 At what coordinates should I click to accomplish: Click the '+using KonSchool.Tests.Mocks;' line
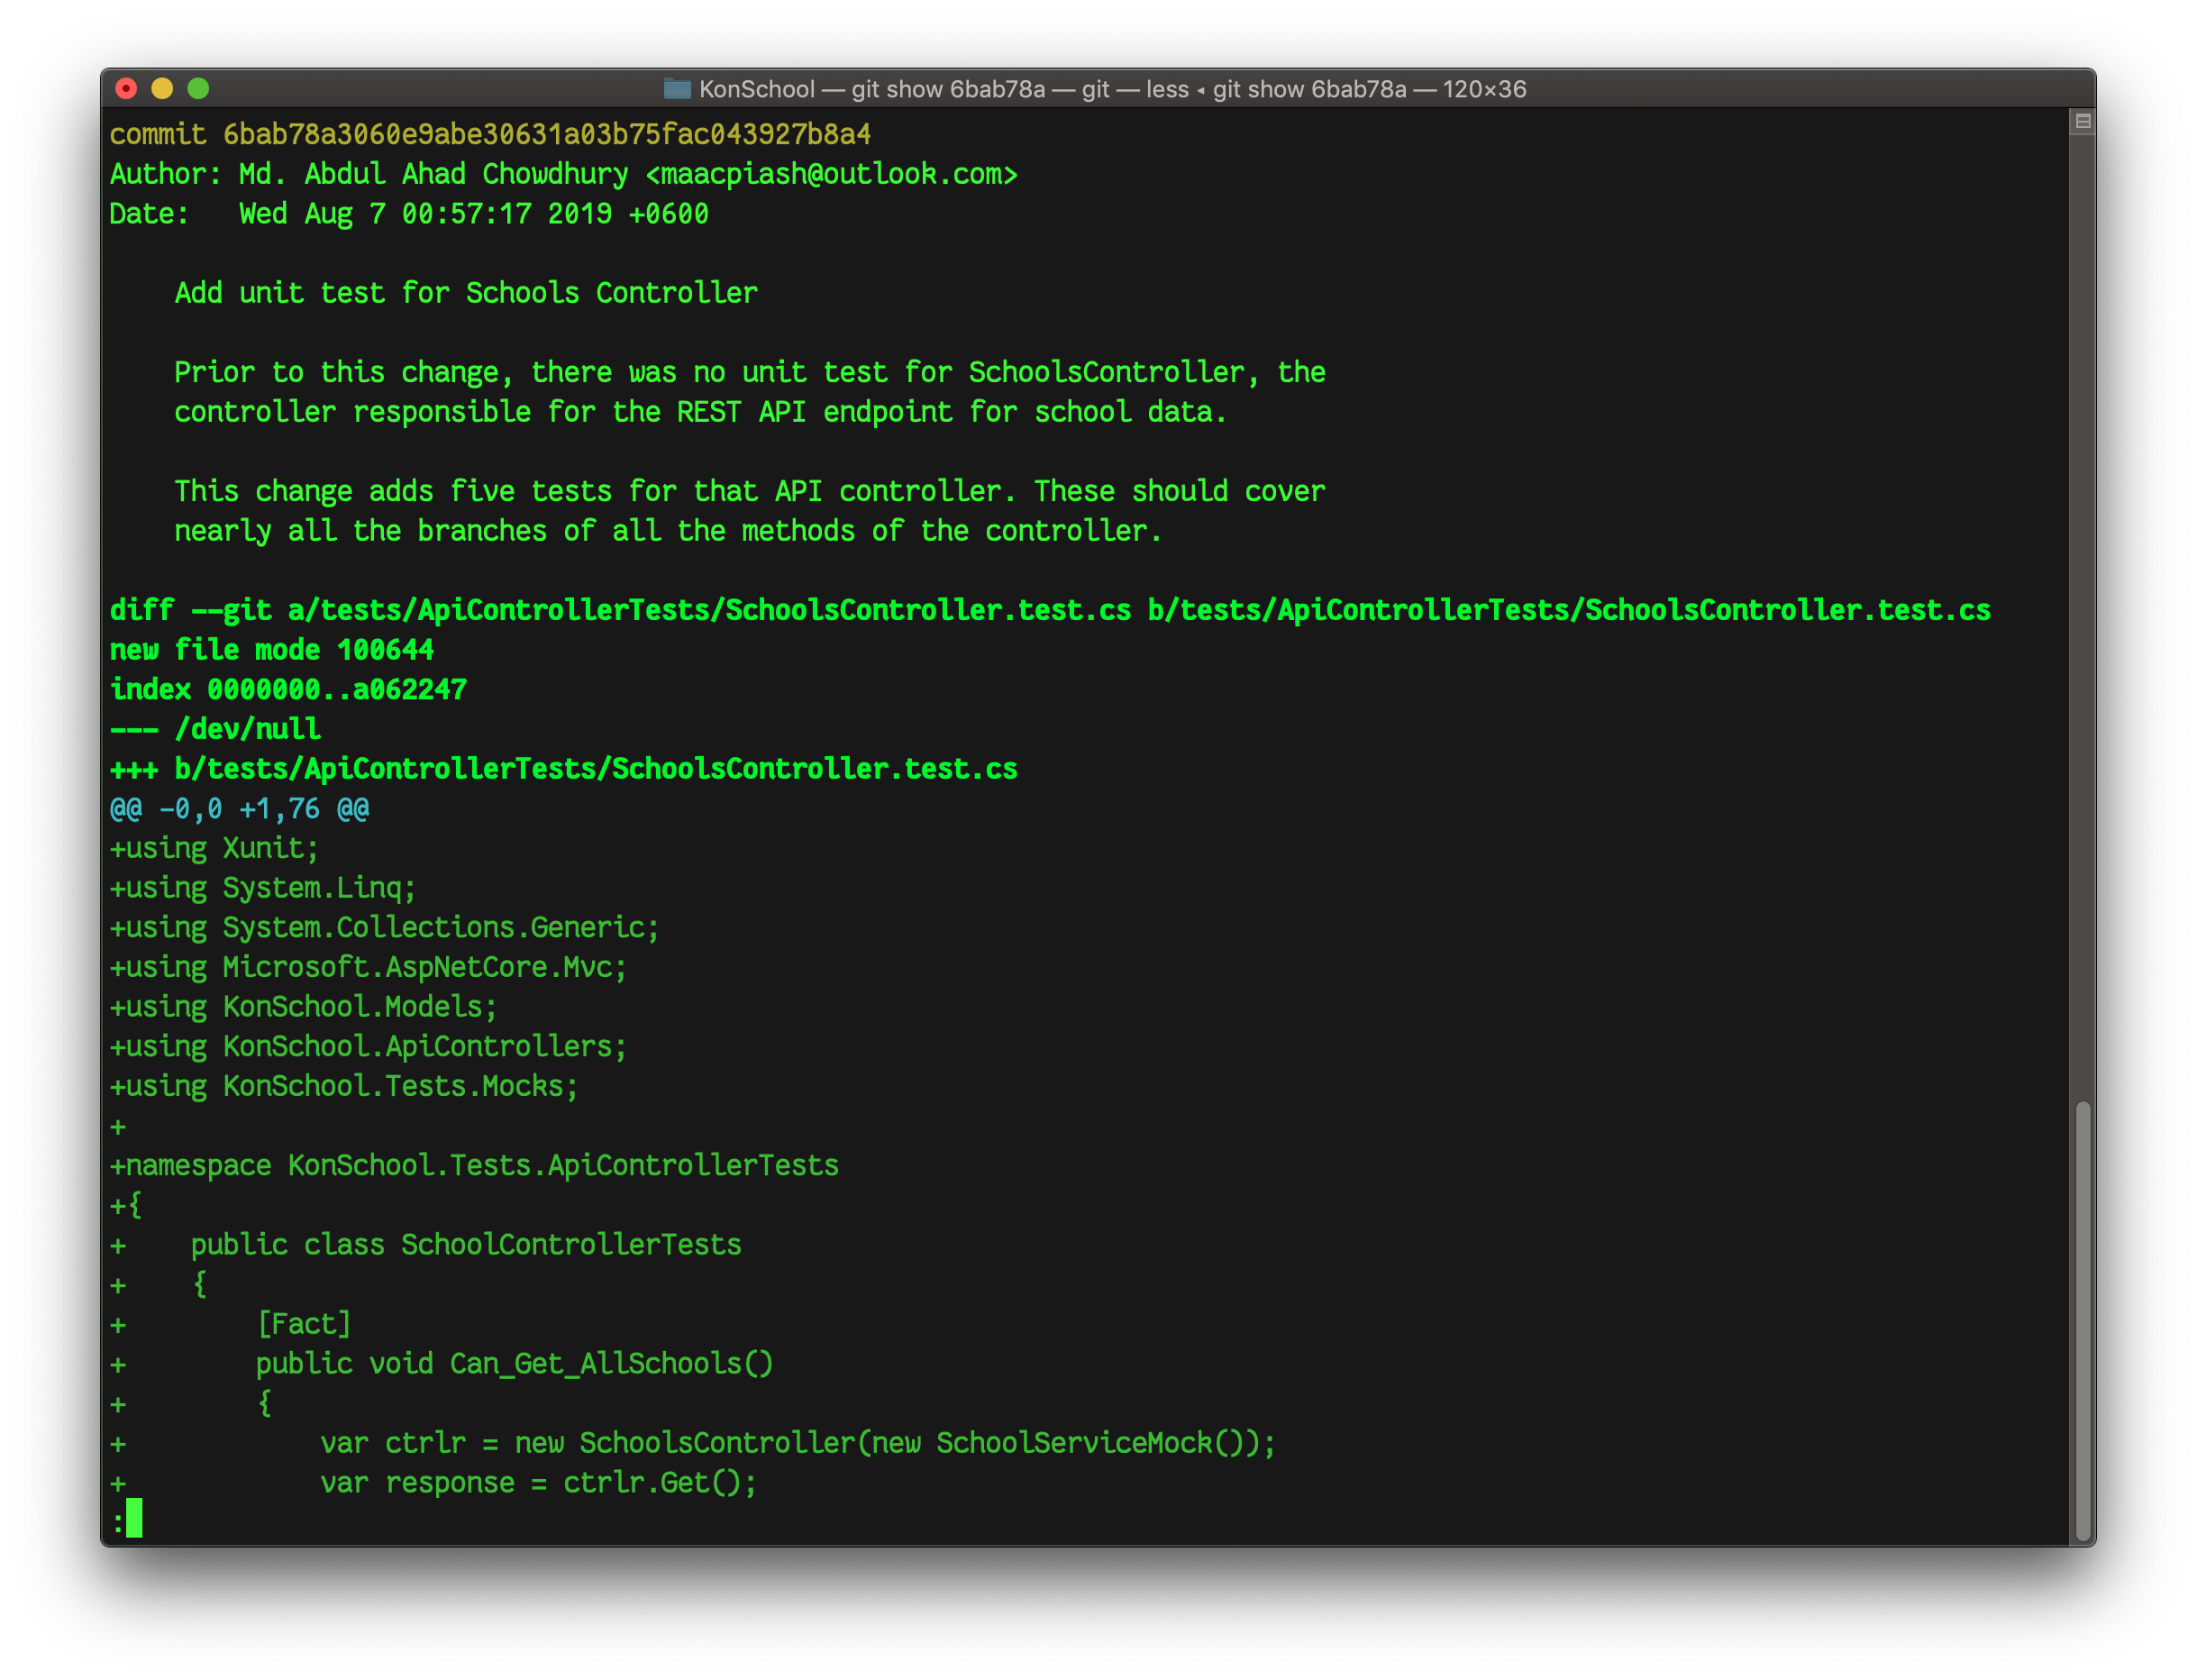344,1086
